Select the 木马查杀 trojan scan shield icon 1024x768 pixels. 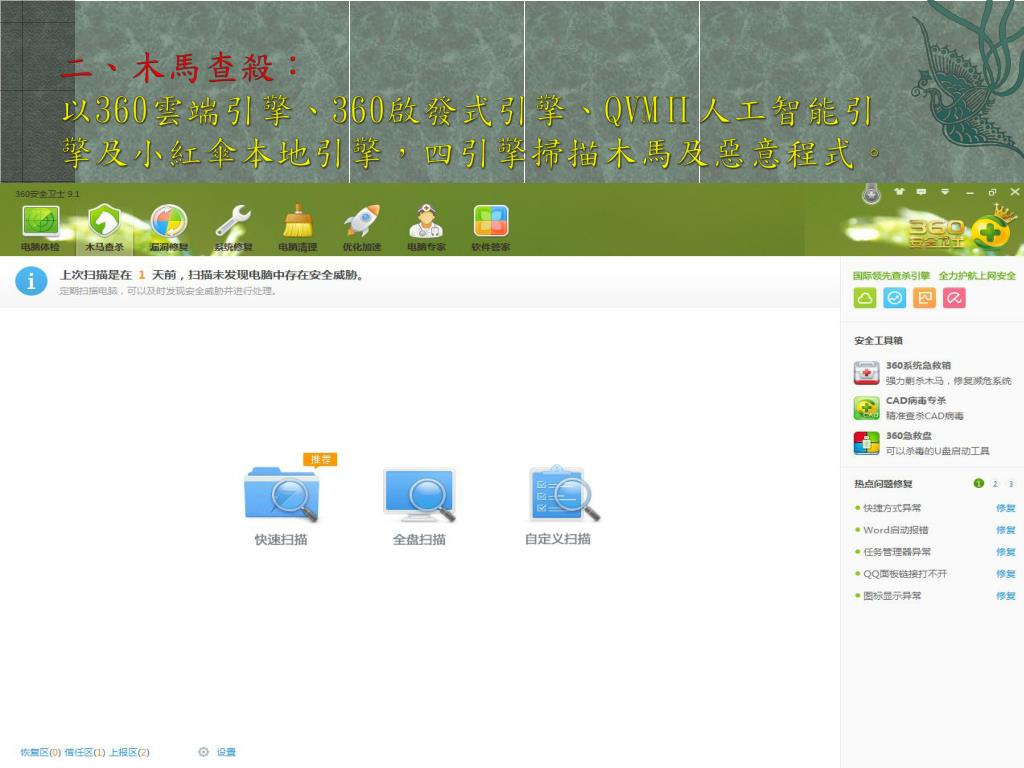[104, 221]
